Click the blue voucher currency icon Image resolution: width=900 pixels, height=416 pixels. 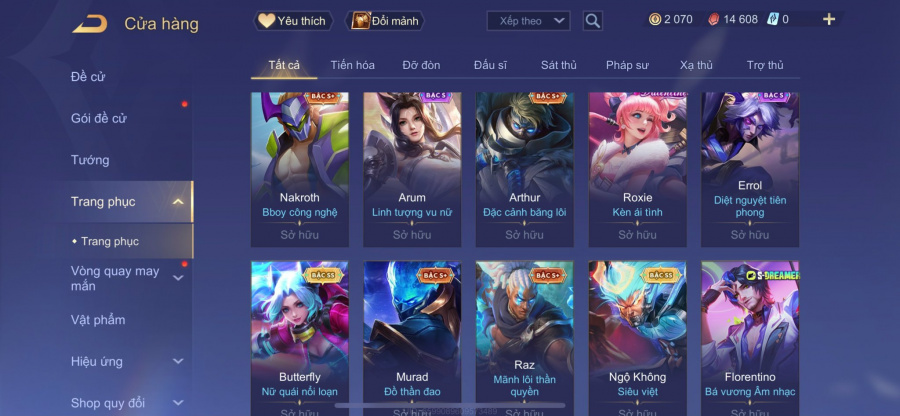click(772, 20)
